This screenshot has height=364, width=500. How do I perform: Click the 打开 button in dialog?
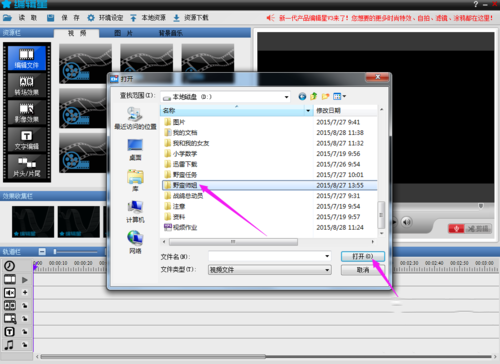(363, 256)
